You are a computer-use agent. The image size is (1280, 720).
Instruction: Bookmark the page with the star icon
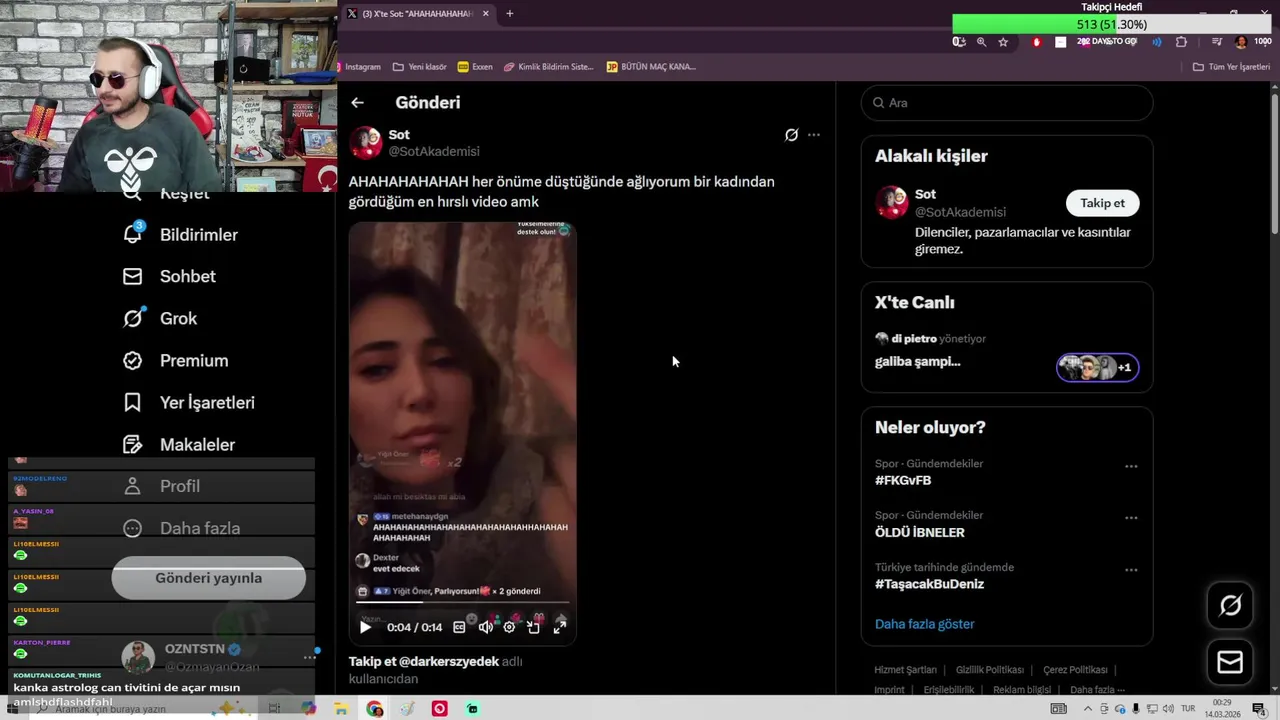[1003, 42]
